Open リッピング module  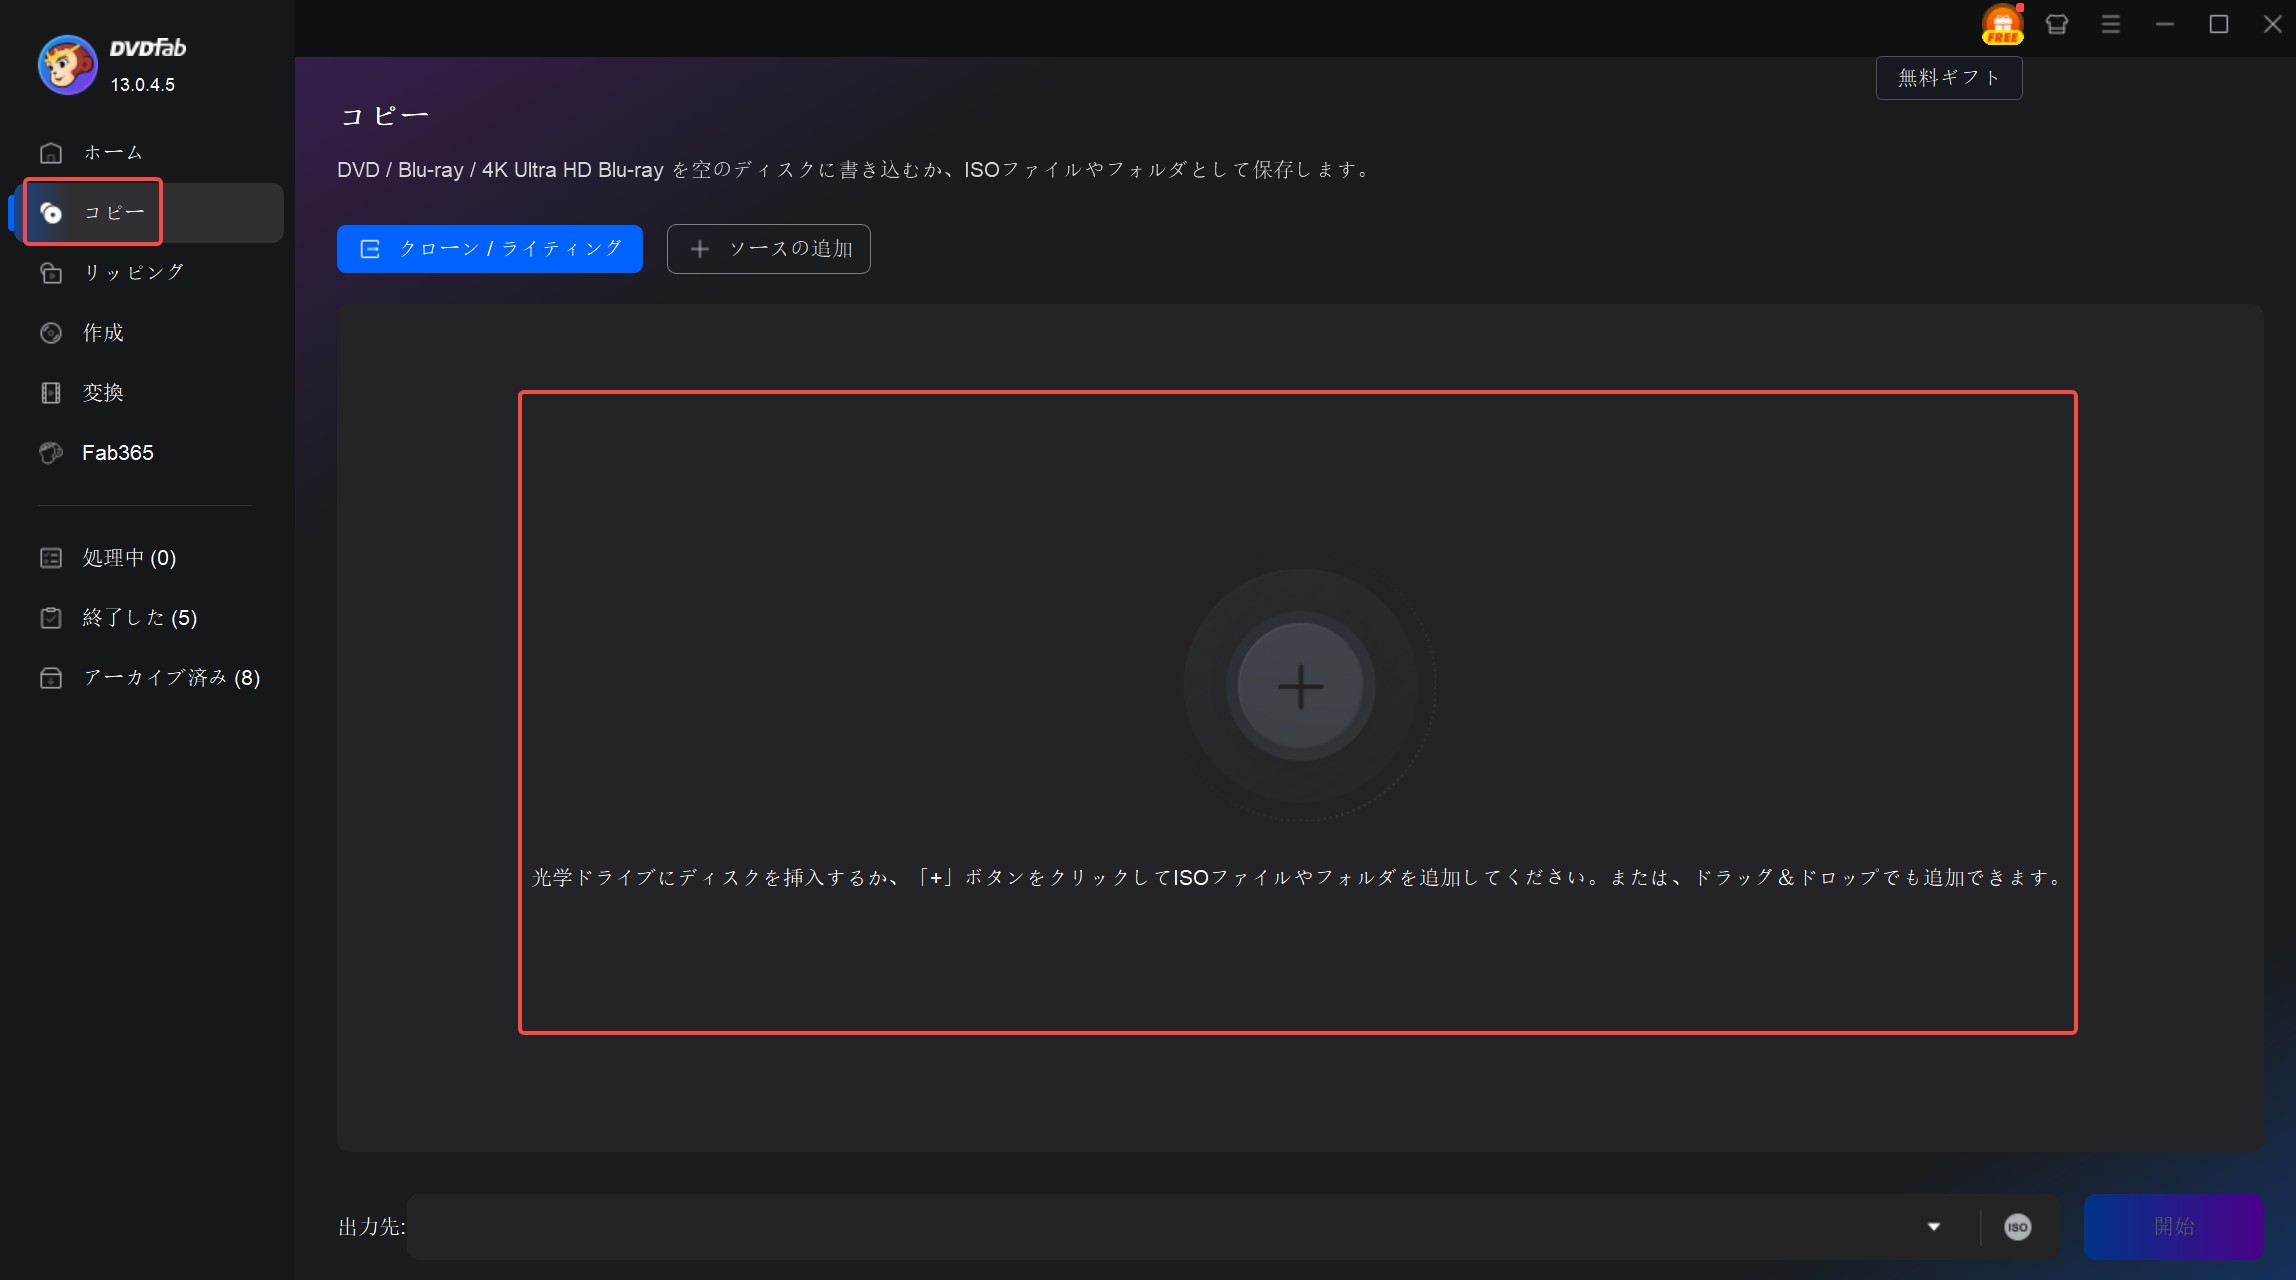pyautogui.click(x=132, y=273)
